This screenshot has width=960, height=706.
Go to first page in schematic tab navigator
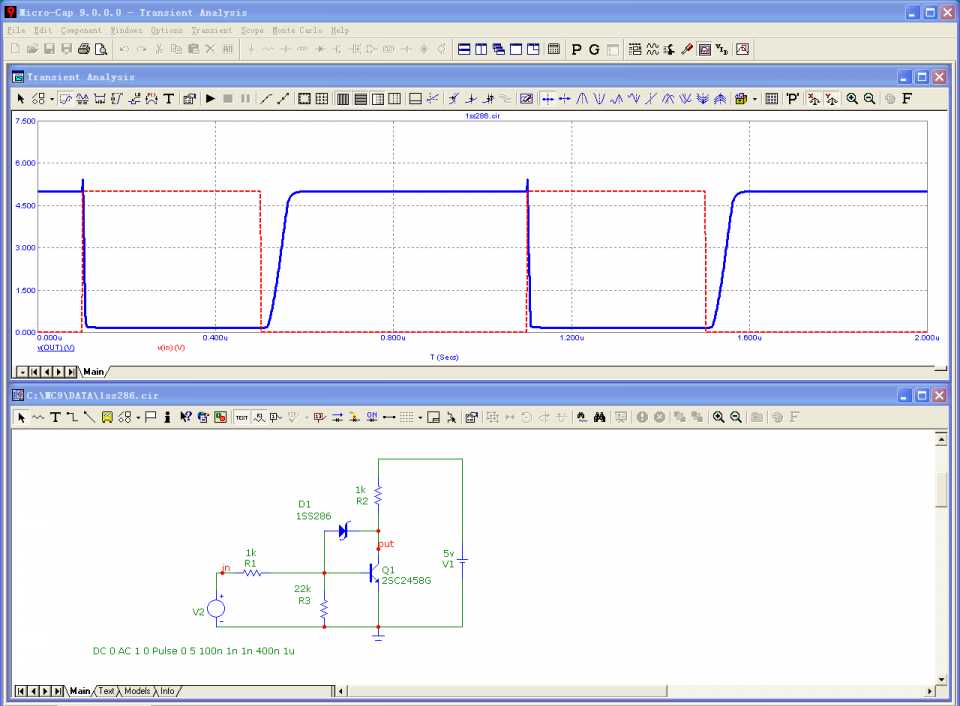coord(21,691)
